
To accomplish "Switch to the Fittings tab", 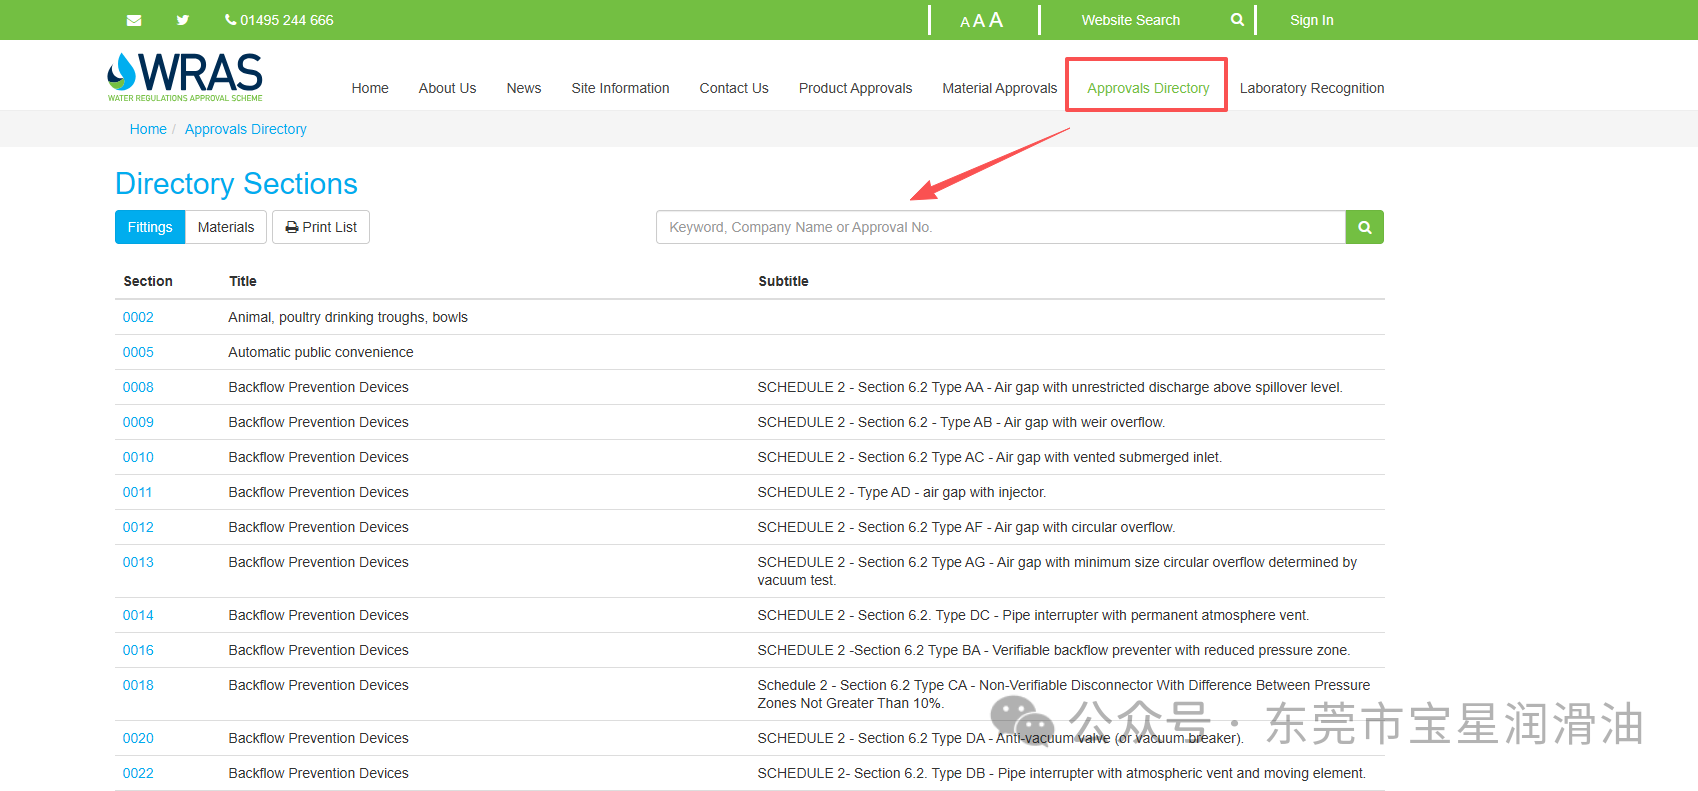I will (x=150, y=227).
